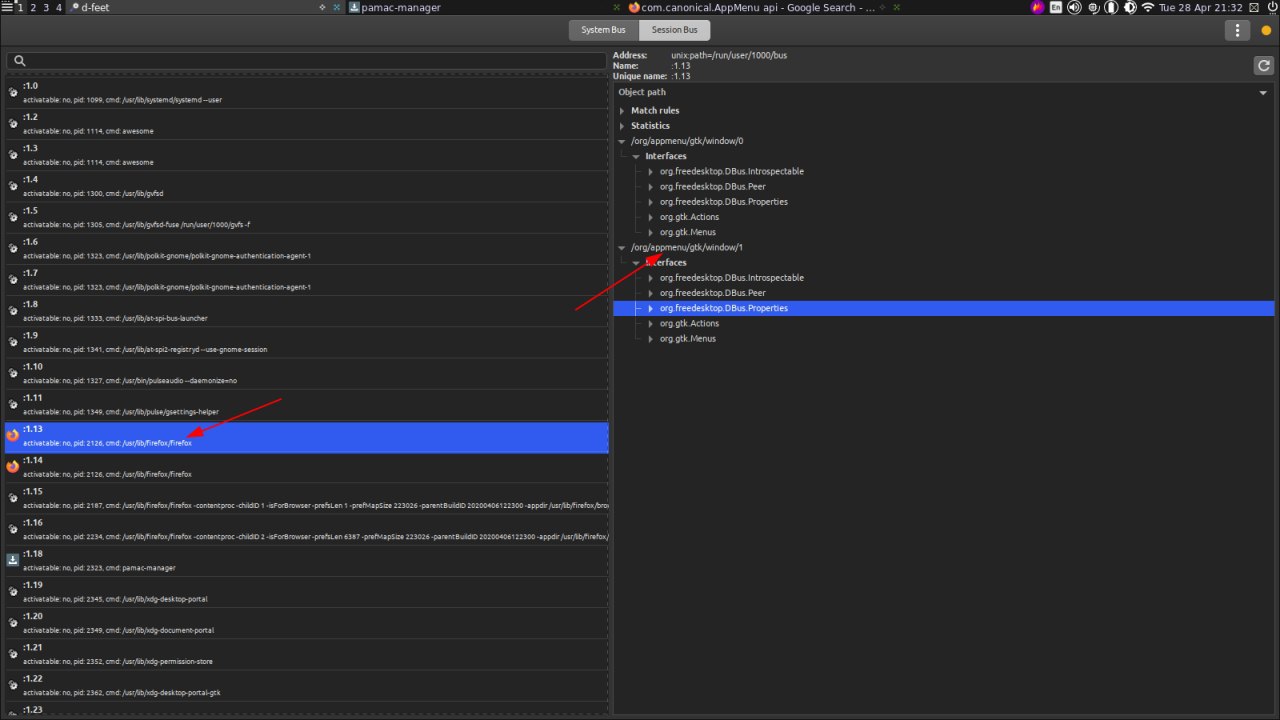1280x720 pixels.
Task: Select bus name :1.6 polkit agent
Action: click(x=306, y=248)
